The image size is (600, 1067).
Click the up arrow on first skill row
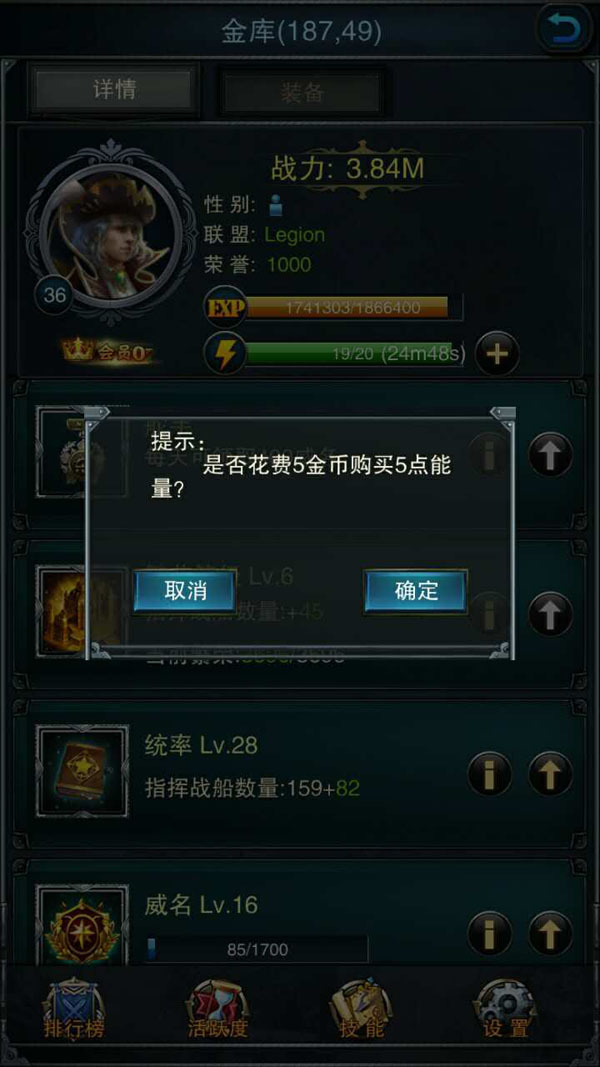[x=550, y=455]
